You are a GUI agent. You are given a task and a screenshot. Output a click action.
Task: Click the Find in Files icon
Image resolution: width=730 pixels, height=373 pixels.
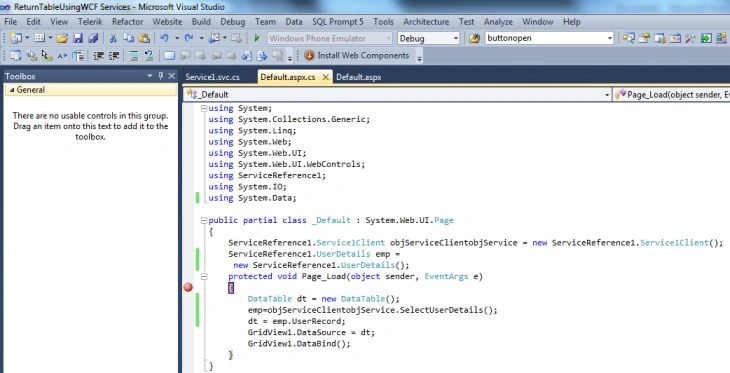pyautogui.click(x=474, y=38)
